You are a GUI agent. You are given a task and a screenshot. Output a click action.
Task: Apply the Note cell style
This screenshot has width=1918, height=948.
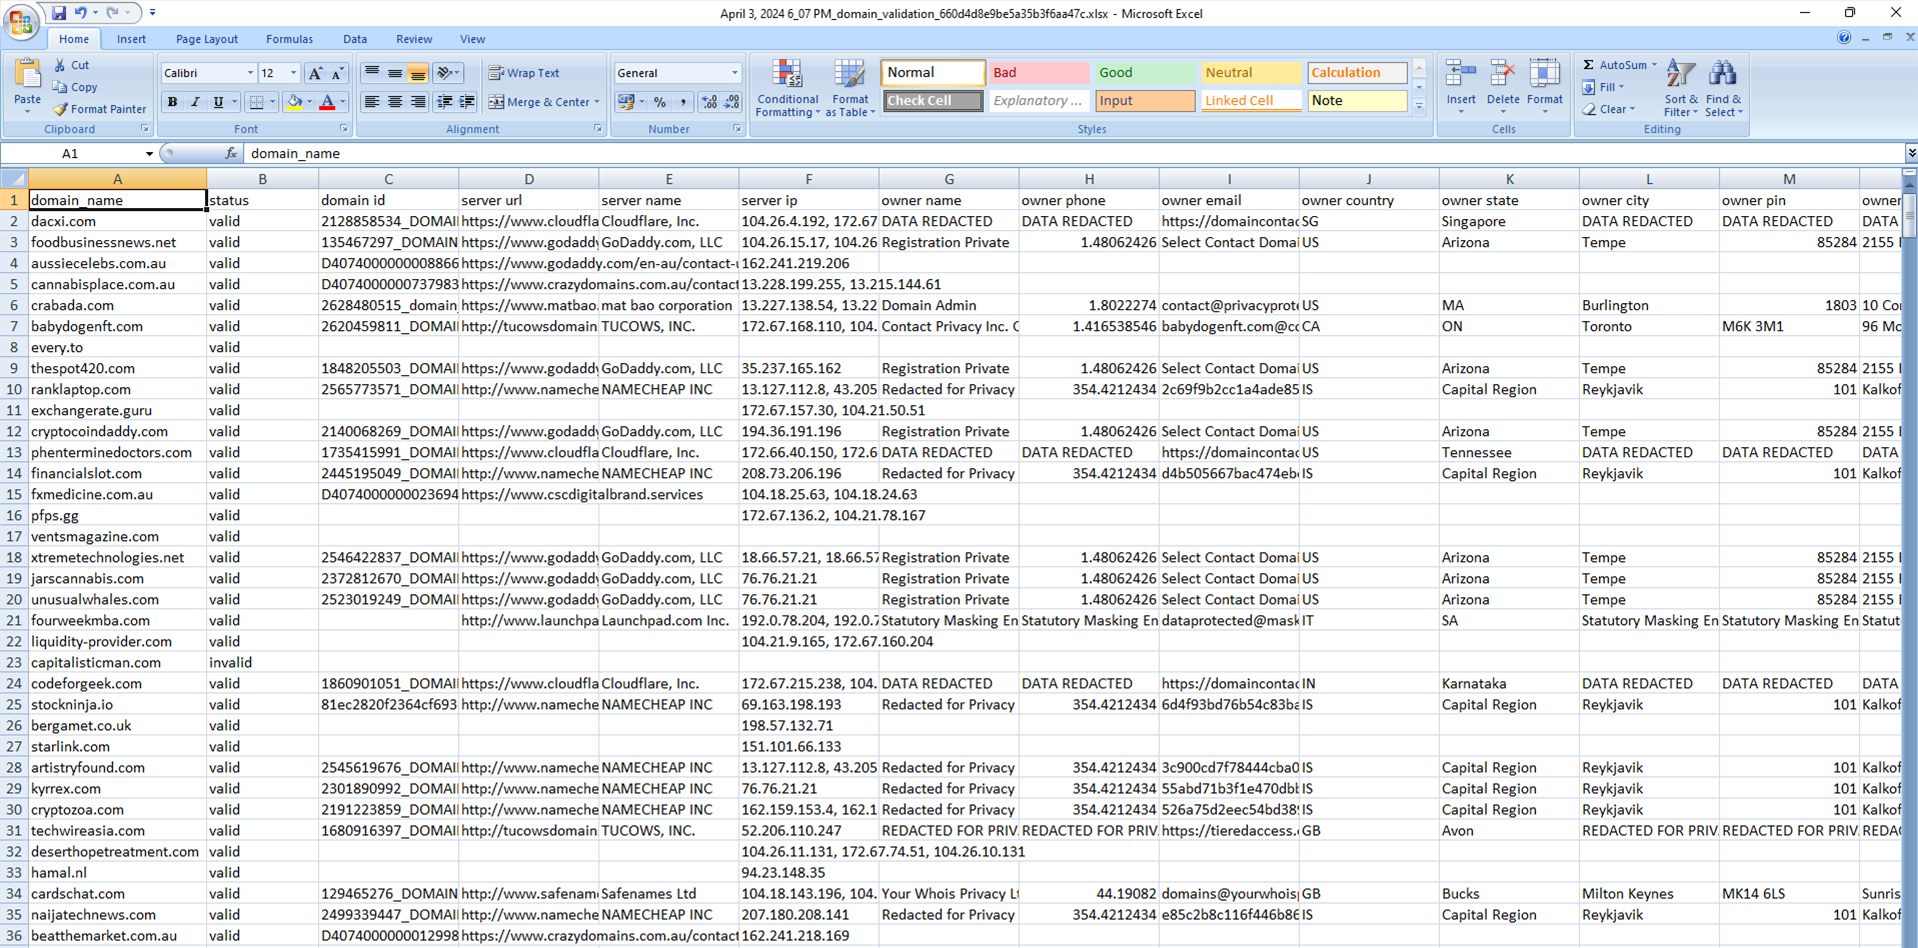click(x=1357, y=100)
